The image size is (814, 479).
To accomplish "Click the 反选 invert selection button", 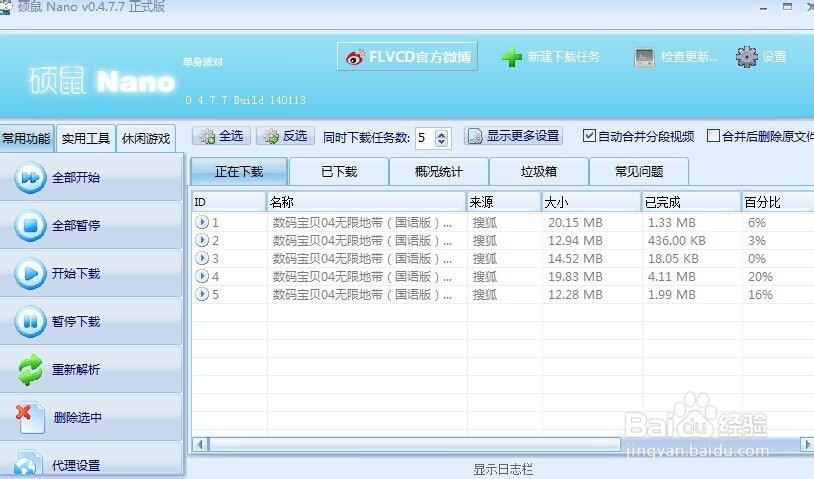I will click(x=286, y=136).
